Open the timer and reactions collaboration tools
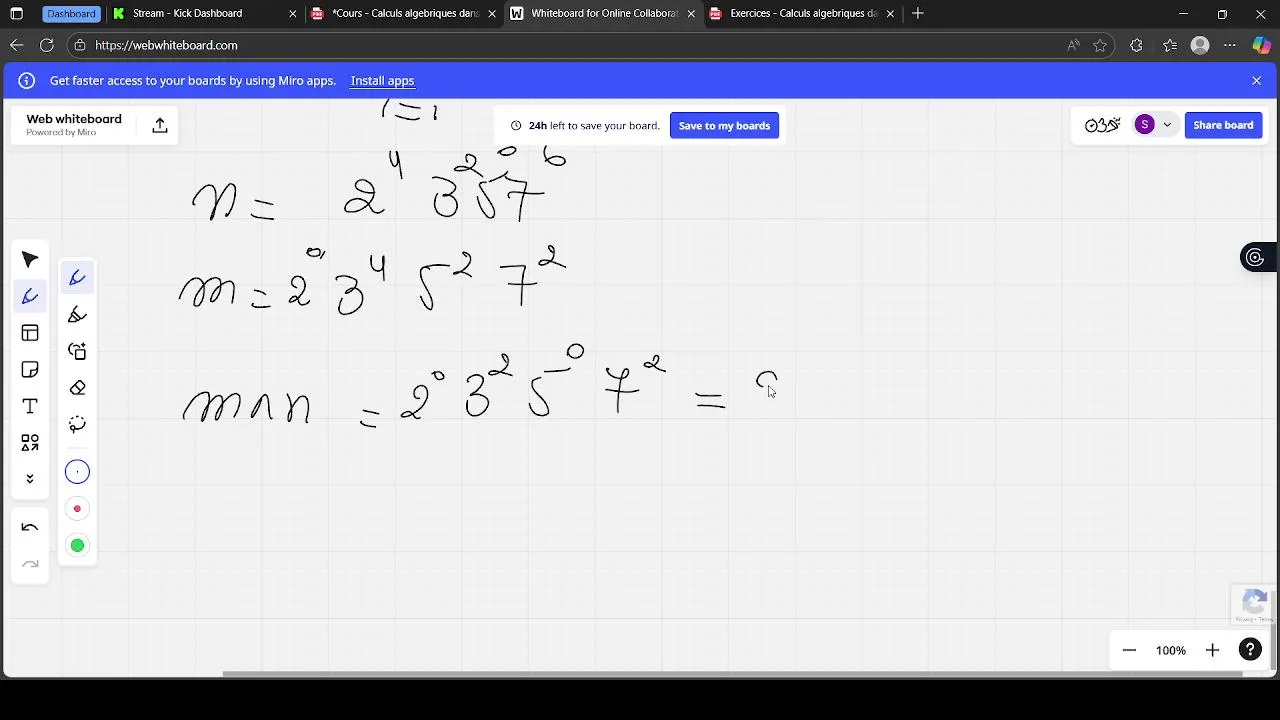Image resolution: width=1280 pixels, height=720 pixels. pos(1102,125)
